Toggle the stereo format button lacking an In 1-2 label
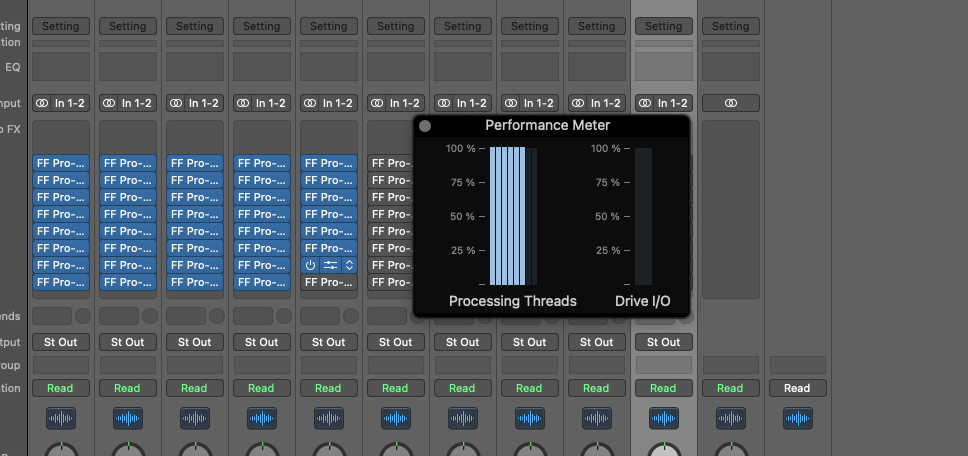968x456 pixels. point(731,103)
